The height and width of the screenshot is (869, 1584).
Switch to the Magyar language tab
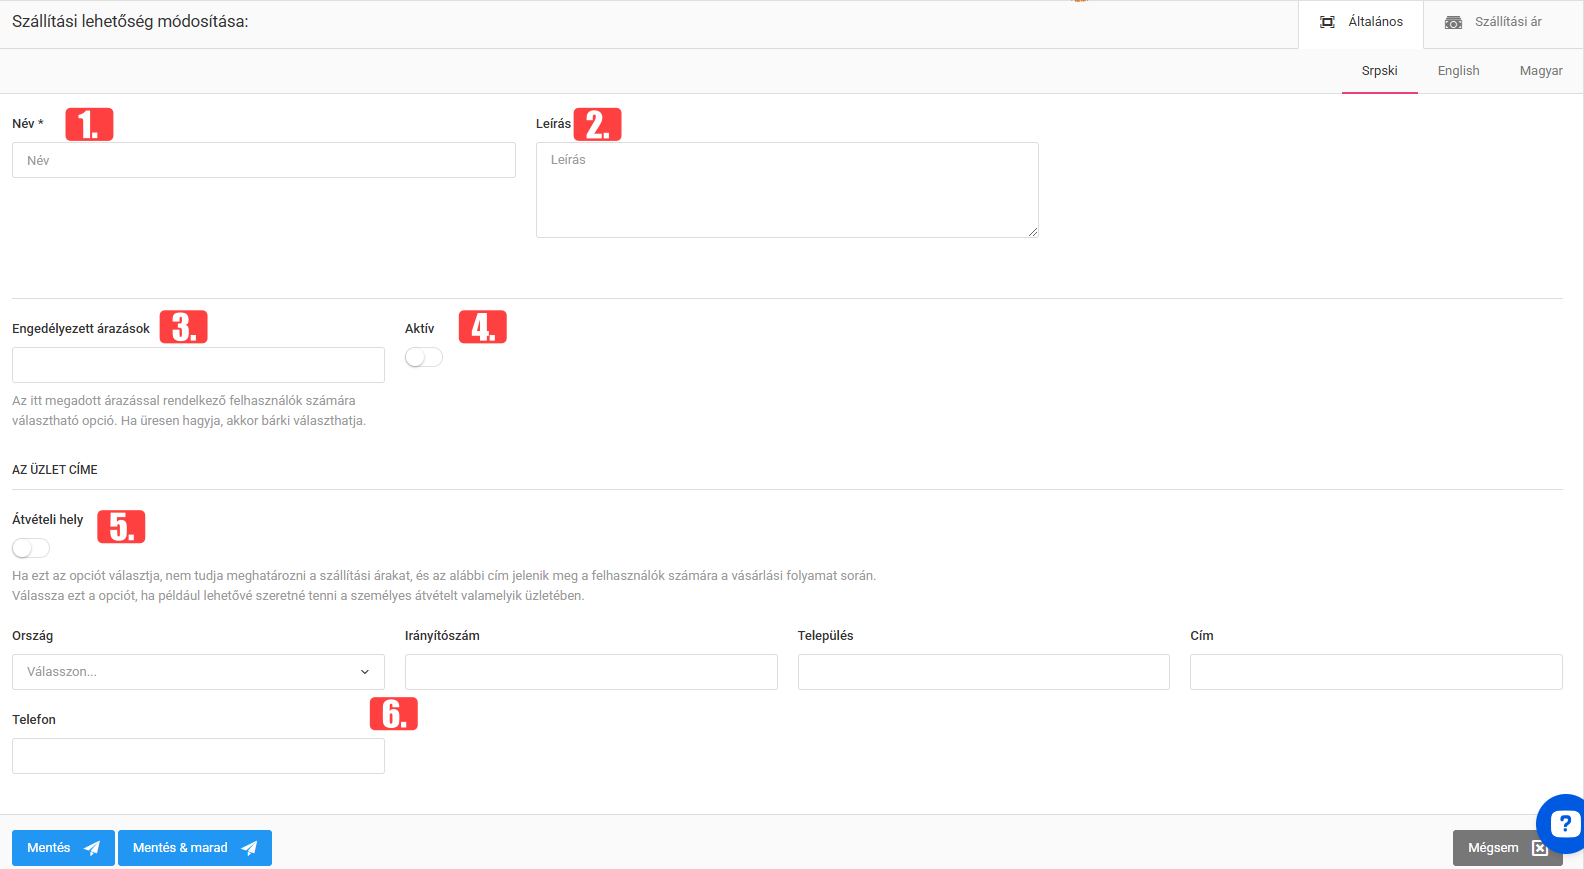pos(1540,71)
